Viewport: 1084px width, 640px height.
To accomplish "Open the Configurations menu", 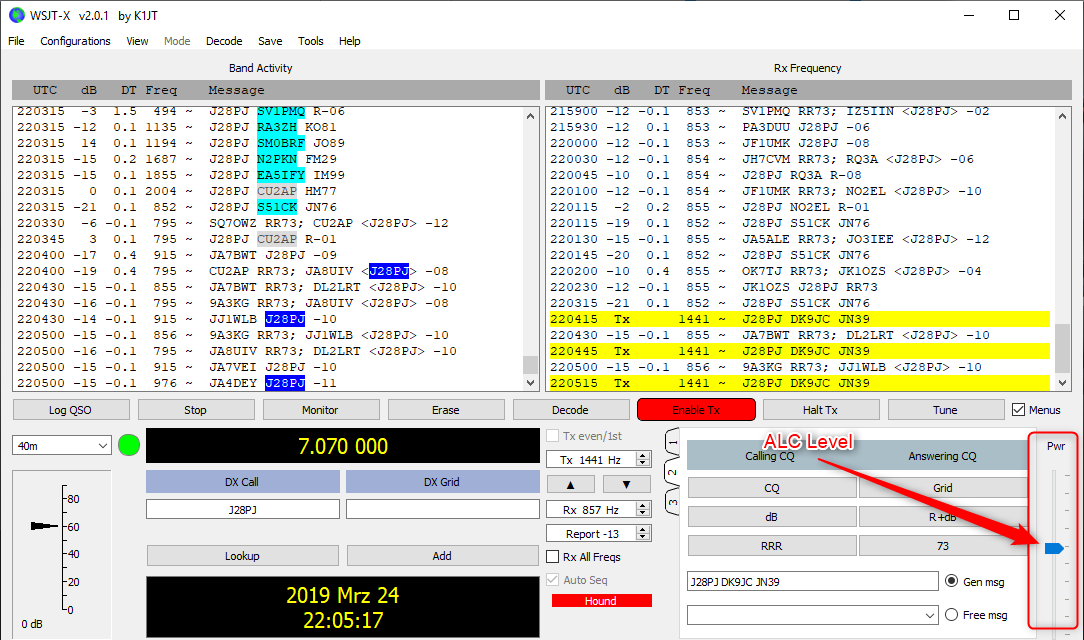I will point(75,41).
